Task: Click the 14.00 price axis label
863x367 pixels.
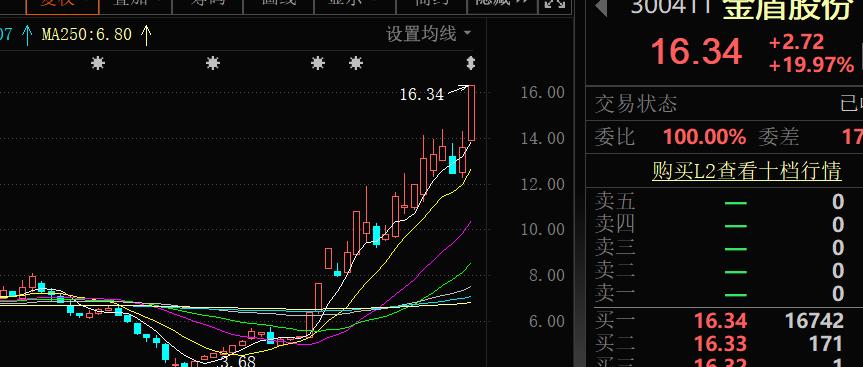Action: pos(543,138)
